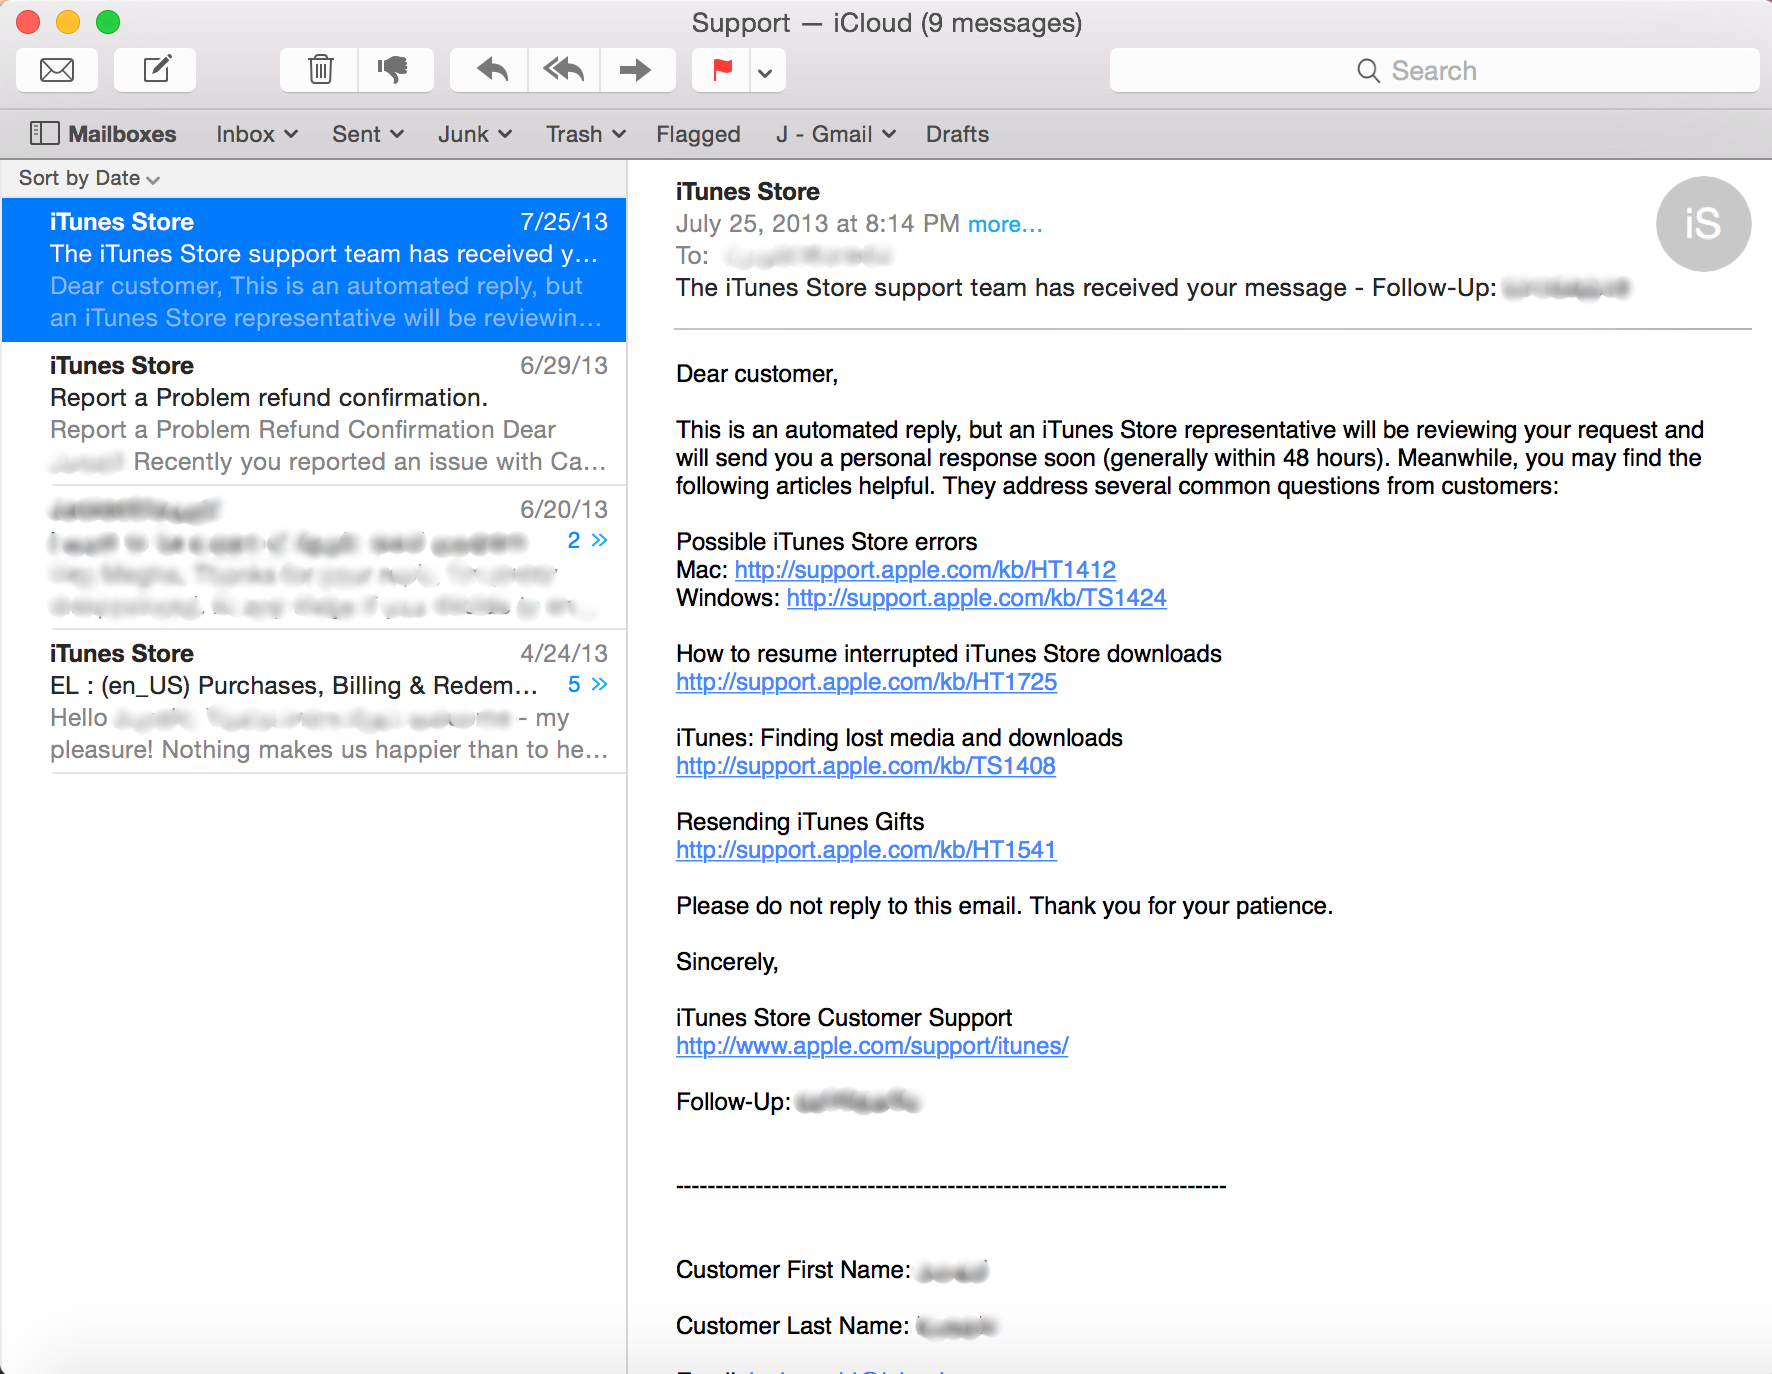Open the Junk mailbox dropdown

tap(475, 134)
